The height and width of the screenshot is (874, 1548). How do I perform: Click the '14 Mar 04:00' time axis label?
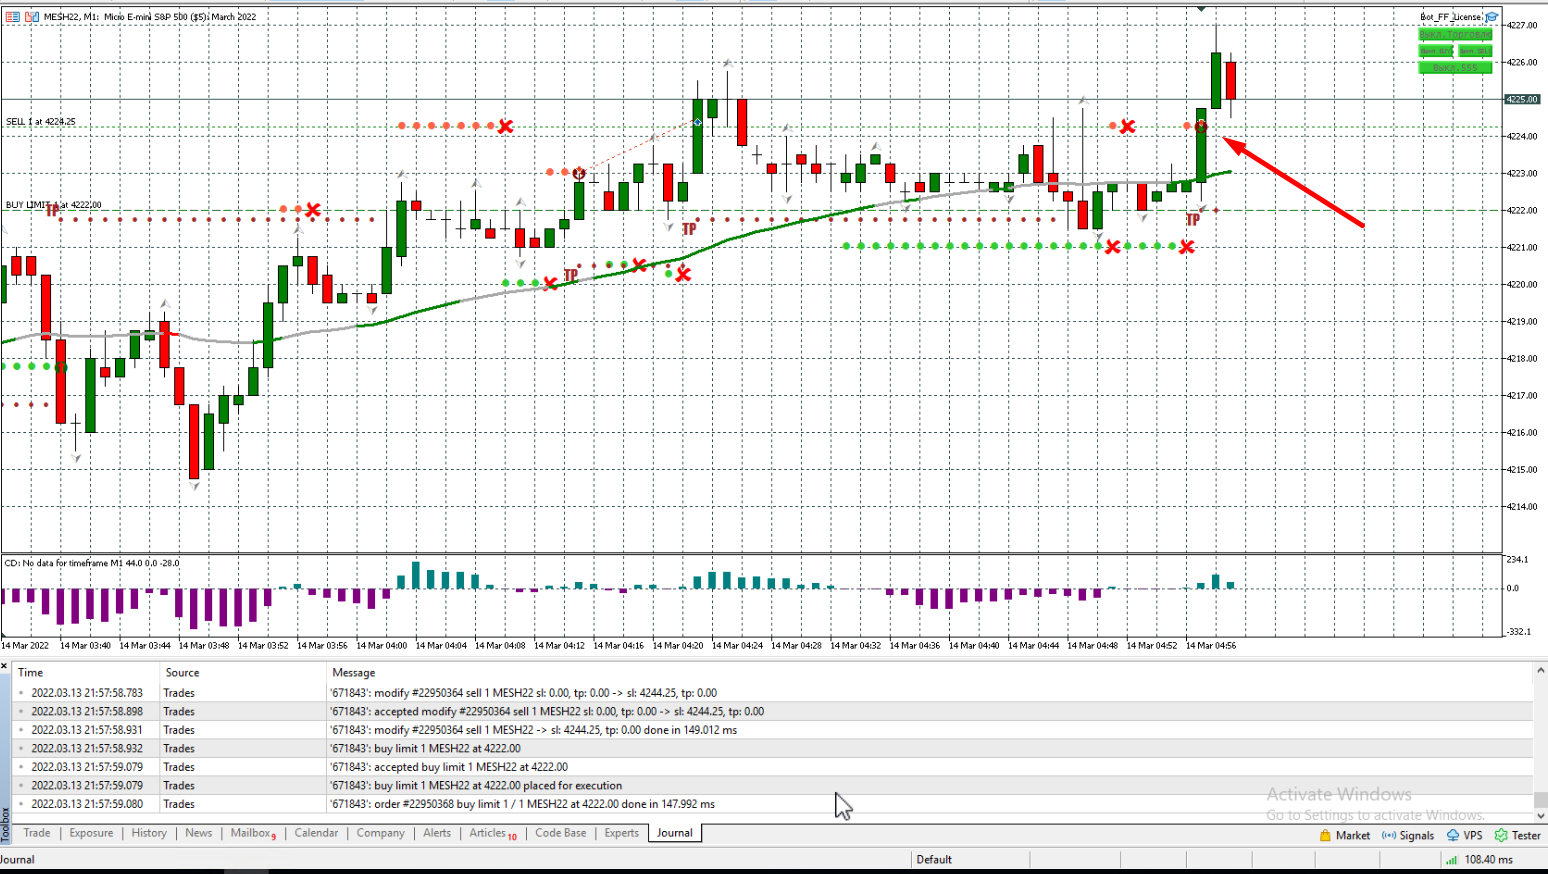(x=381, y=646)
